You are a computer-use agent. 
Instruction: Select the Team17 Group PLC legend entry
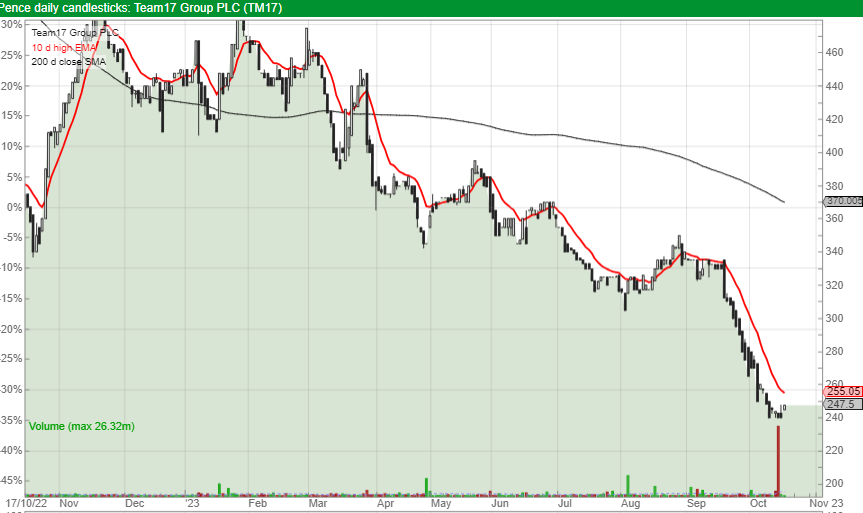pyautogui.click(x=74, y=32)
